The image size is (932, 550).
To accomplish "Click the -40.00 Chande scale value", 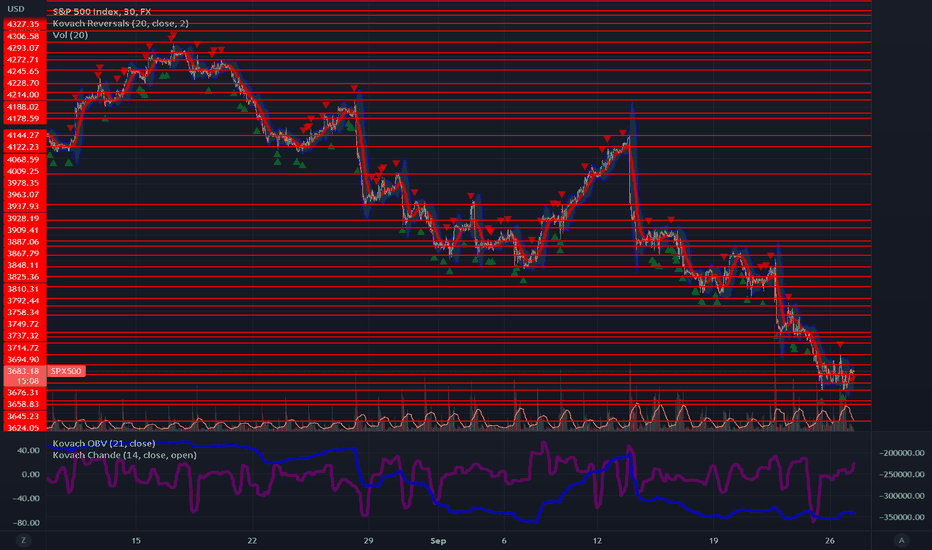I will click(27, 498).
